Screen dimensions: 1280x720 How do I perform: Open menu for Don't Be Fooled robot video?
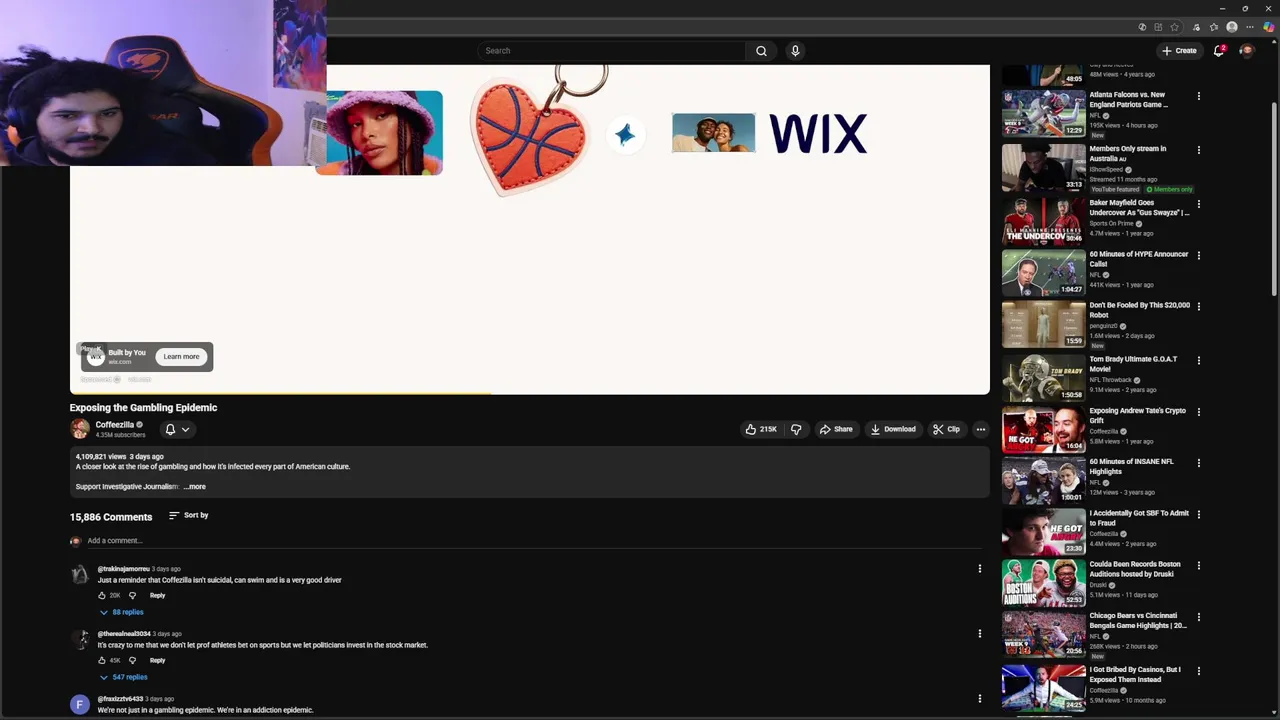point(1198,306)
